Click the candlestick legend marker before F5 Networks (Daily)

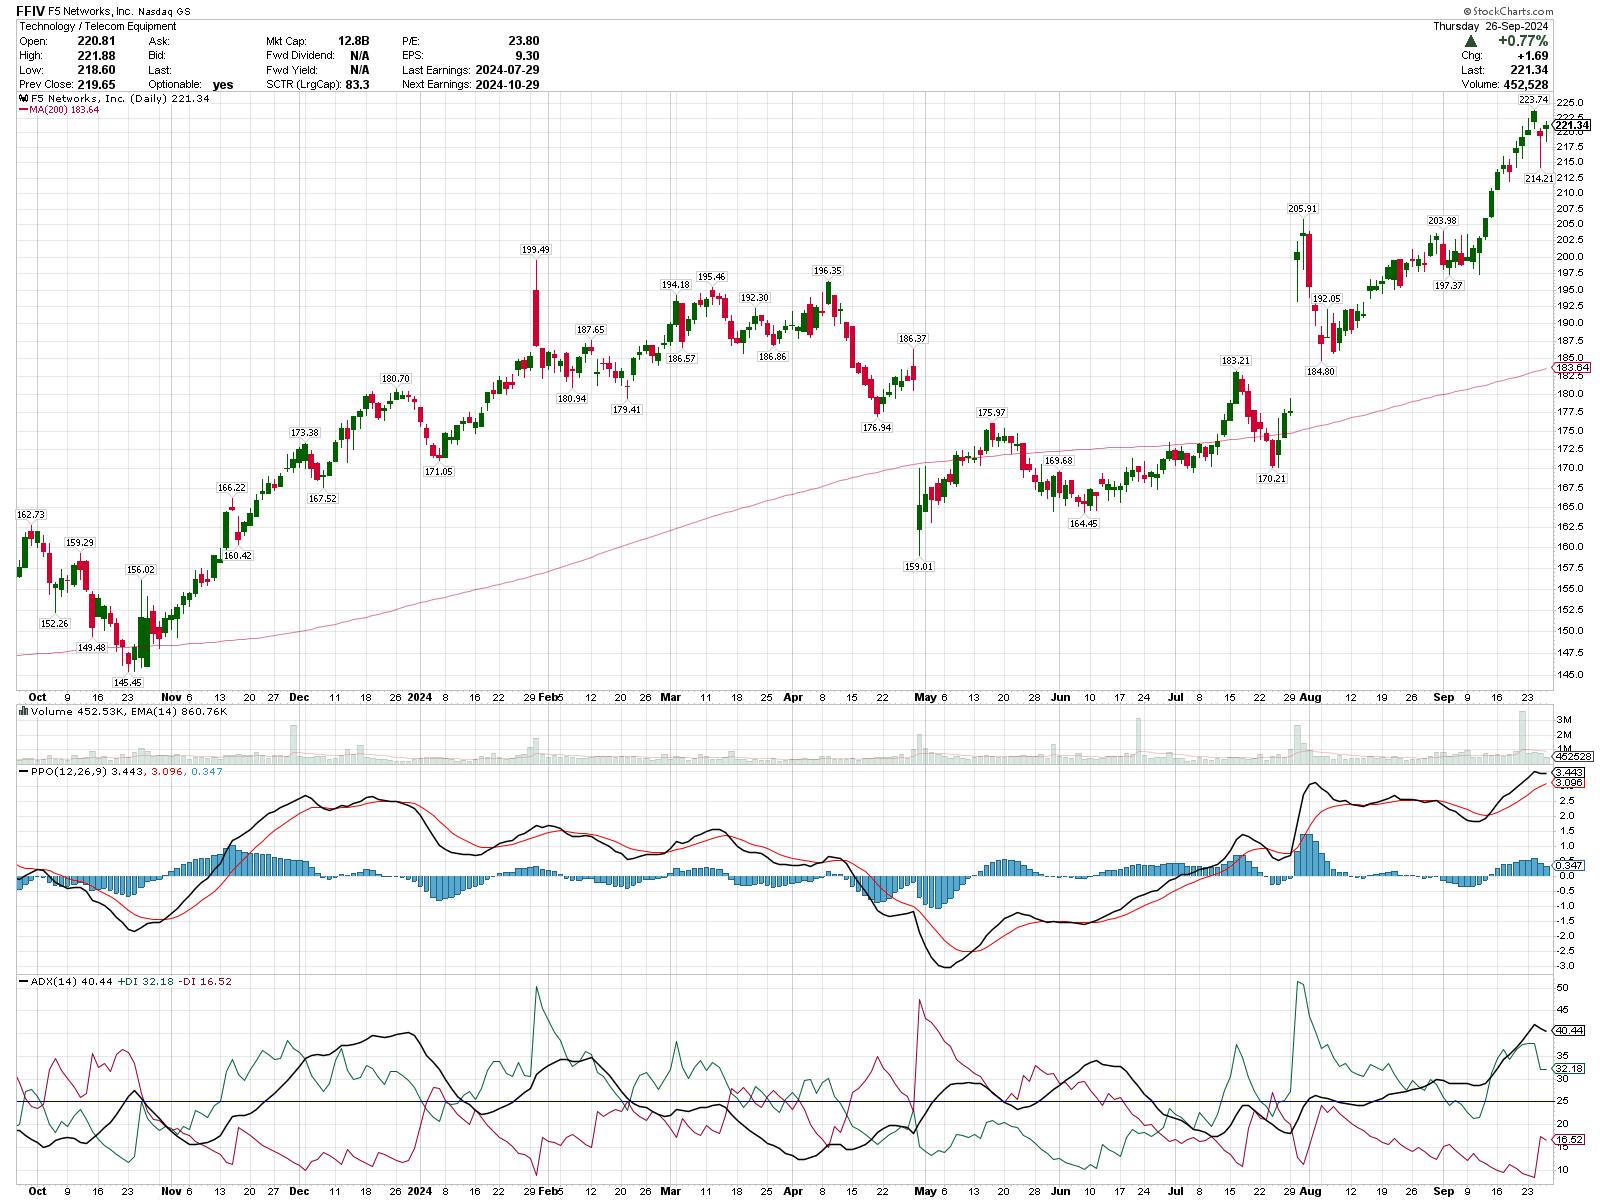point(24,99)
